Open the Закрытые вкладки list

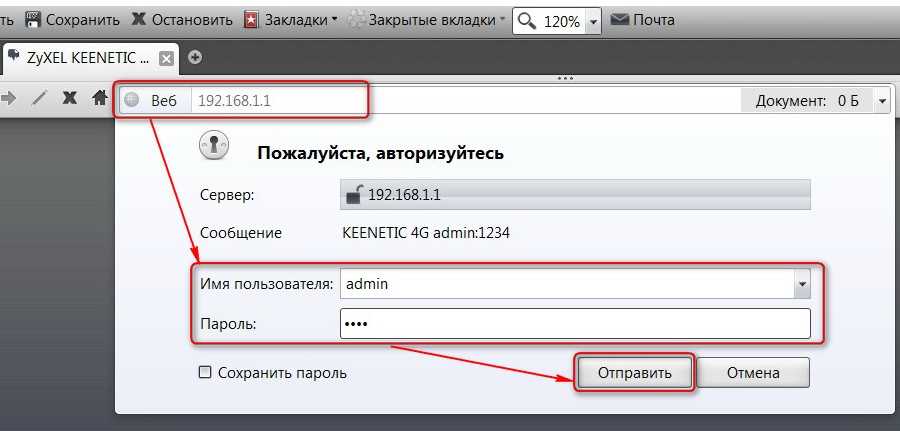click(429, 20)
